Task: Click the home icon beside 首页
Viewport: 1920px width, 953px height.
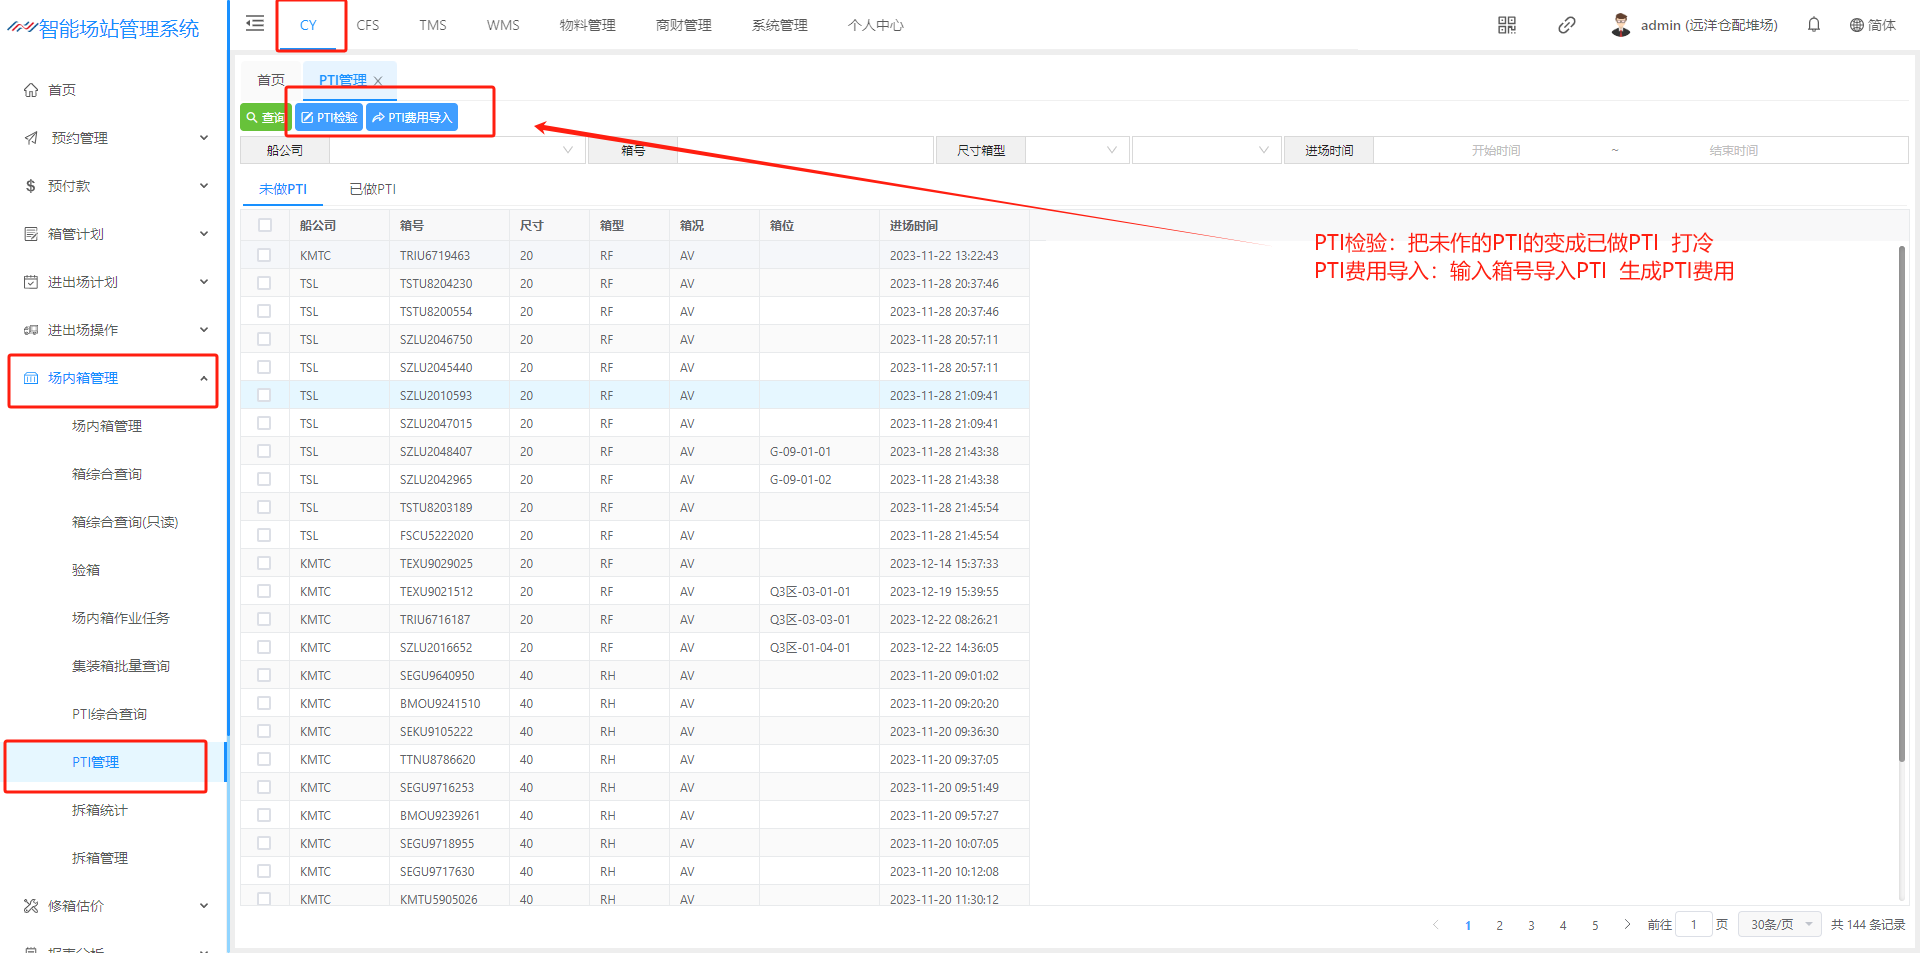Action: click(x=31, y=90)
